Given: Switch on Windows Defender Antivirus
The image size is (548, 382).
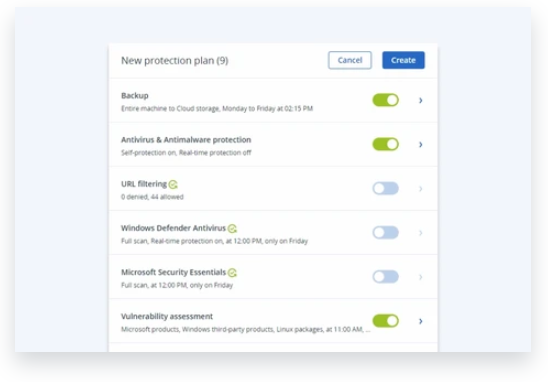Looking at the screenshot, I should [385, 232].
